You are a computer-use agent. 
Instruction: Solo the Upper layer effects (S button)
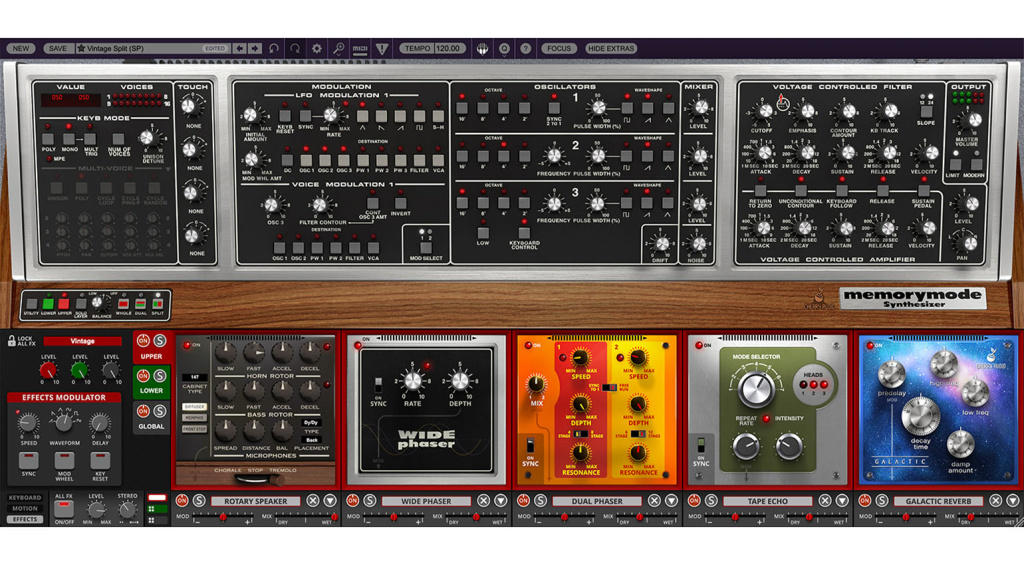[x=159, y=341]
